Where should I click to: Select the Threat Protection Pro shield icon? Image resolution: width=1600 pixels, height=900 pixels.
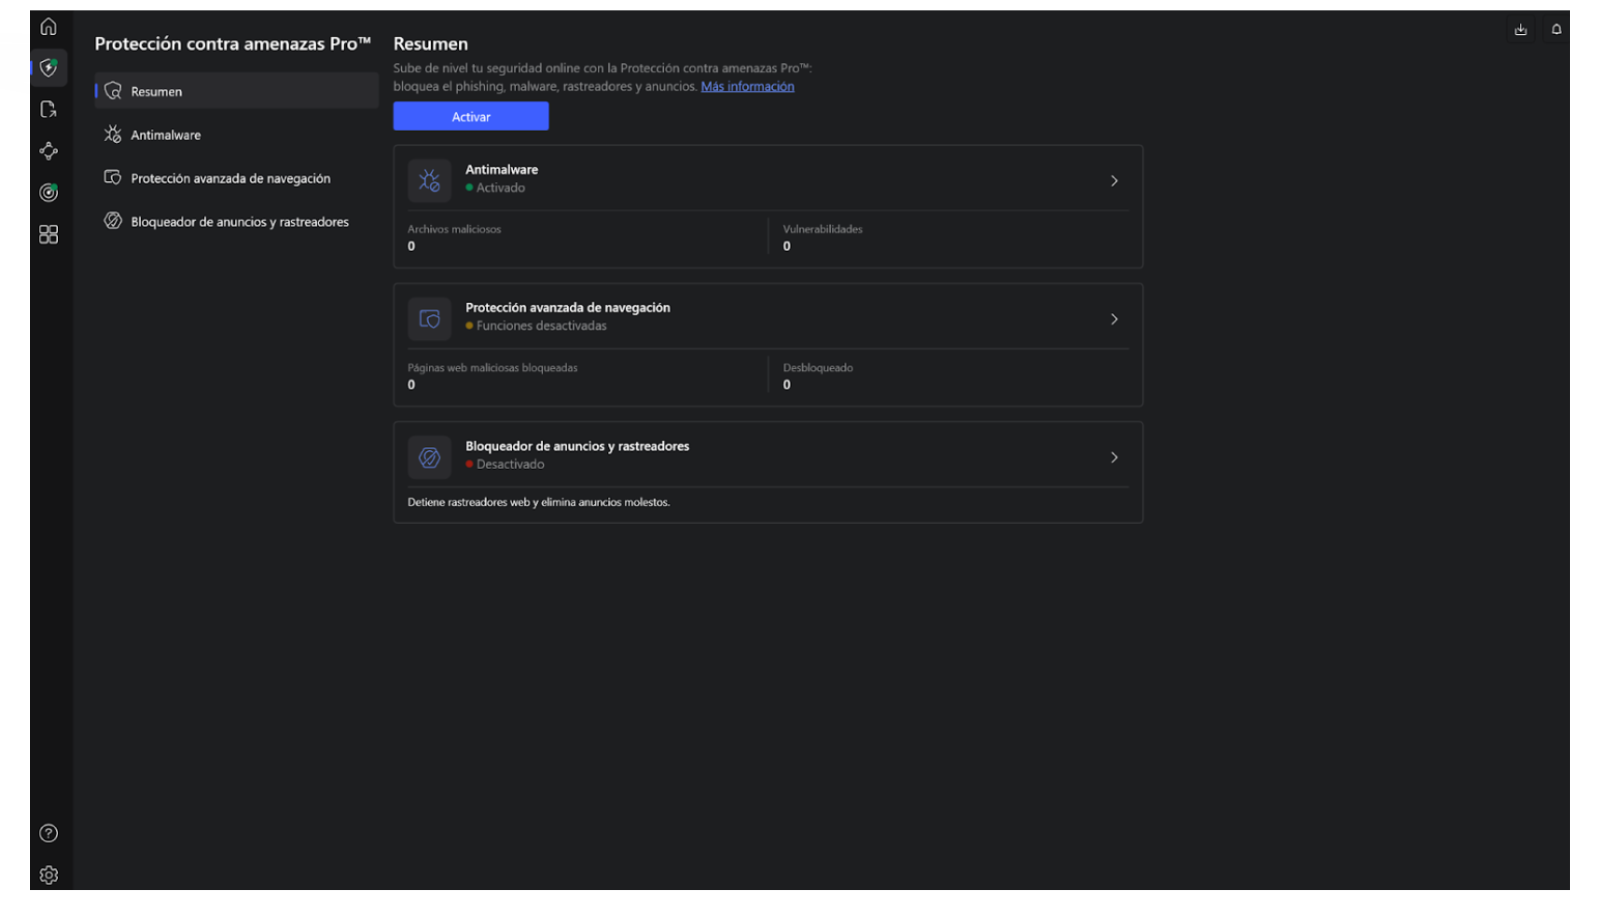pos(47,68)
